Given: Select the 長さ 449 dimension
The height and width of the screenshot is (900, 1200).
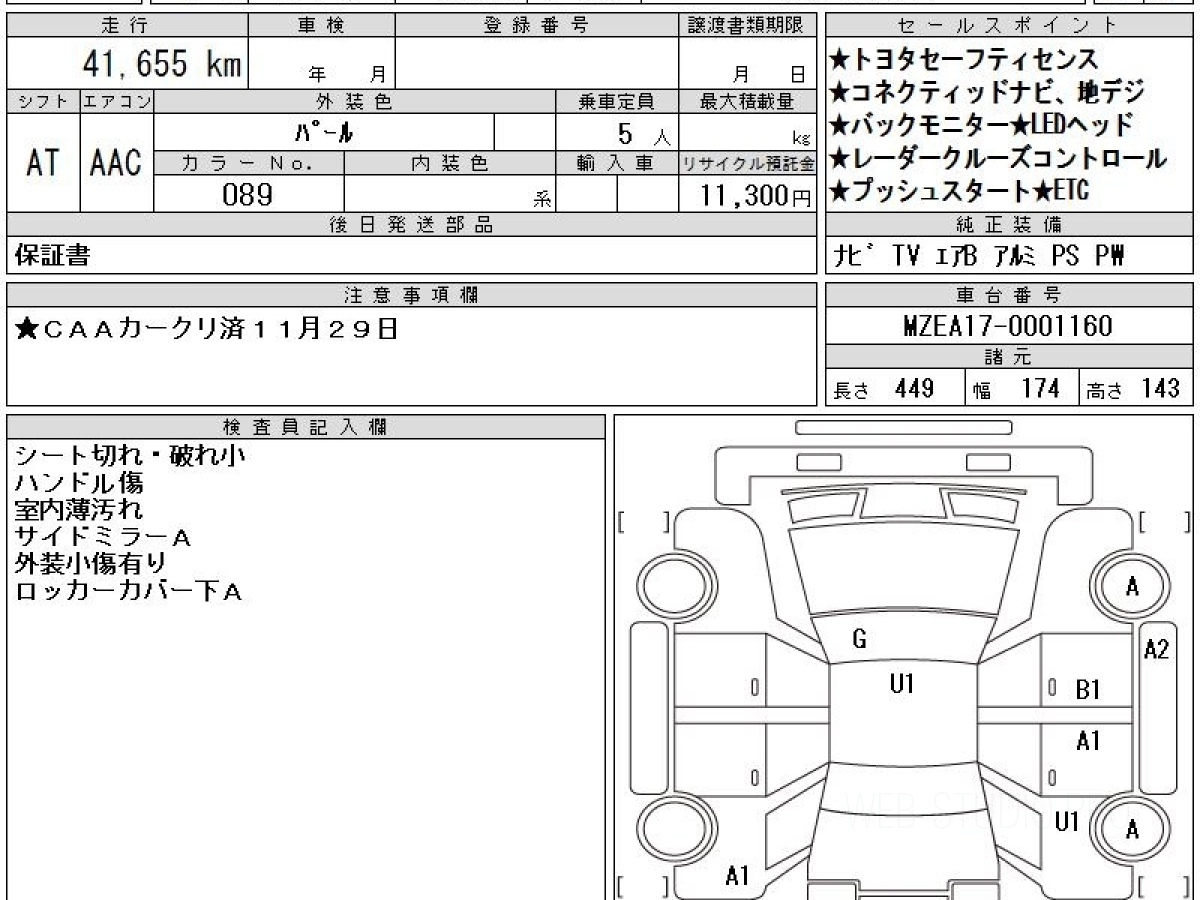Looking at the screenshot, I should [x=884, y=389].
